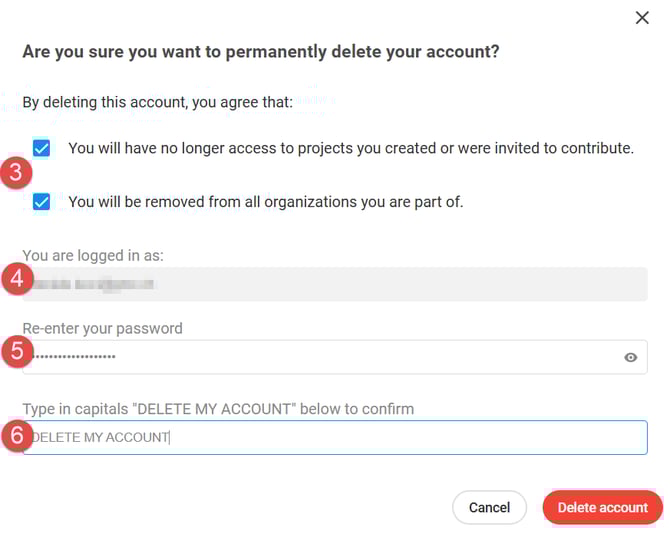
Task: Click the red step 4 marker
Action: 14,279
